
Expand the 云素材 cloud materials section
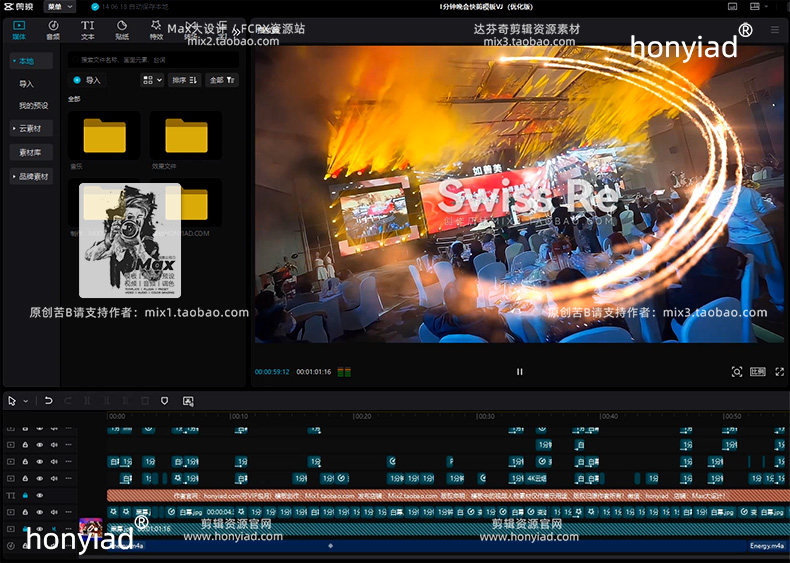point(31,129)
